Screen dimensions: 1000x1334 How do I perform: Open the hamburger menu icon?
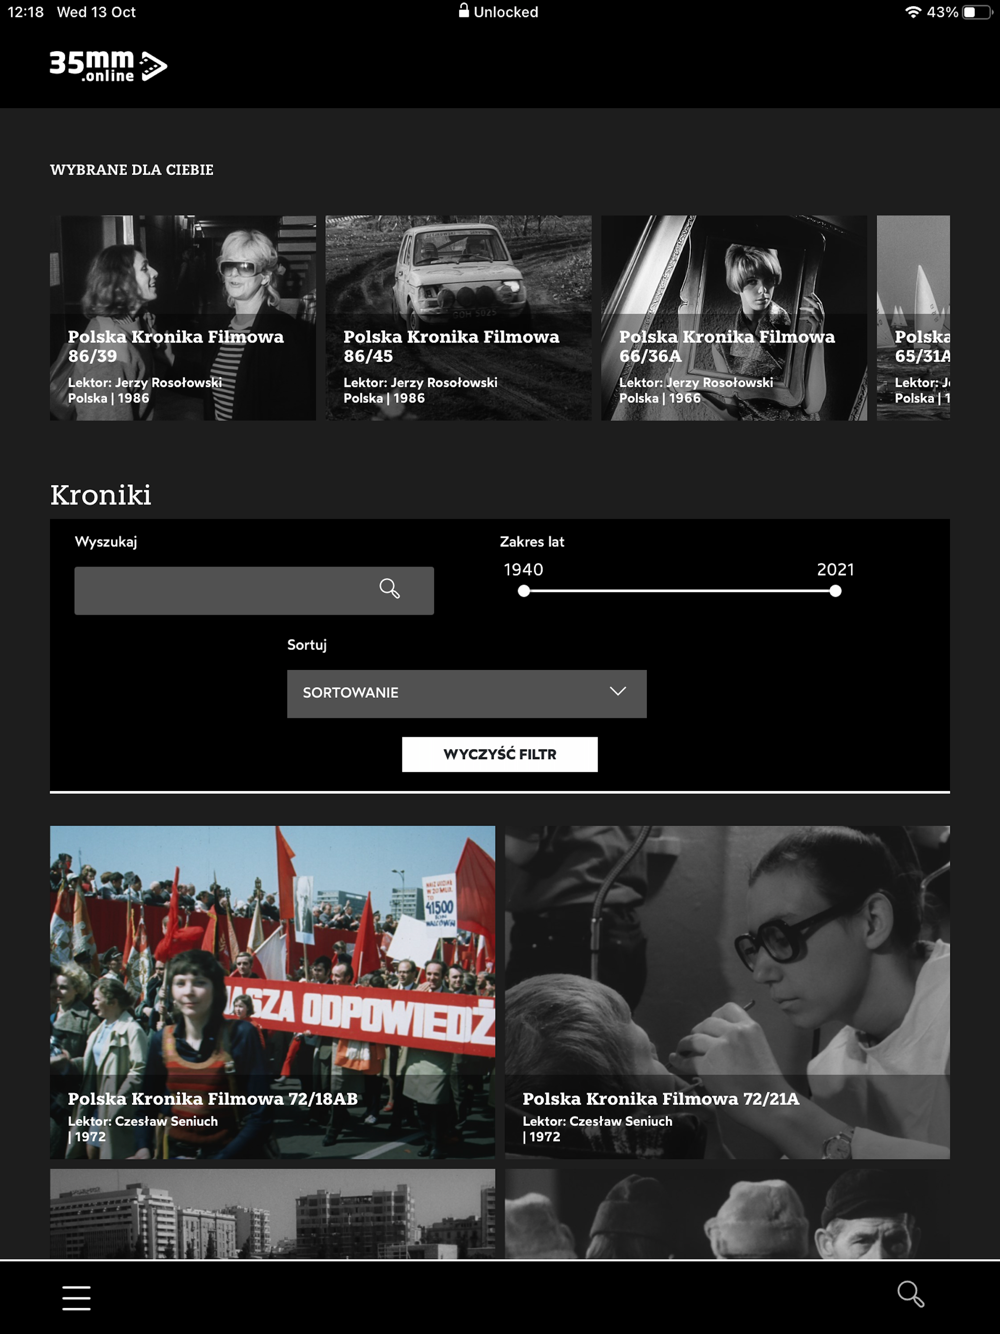[76, 1297]
